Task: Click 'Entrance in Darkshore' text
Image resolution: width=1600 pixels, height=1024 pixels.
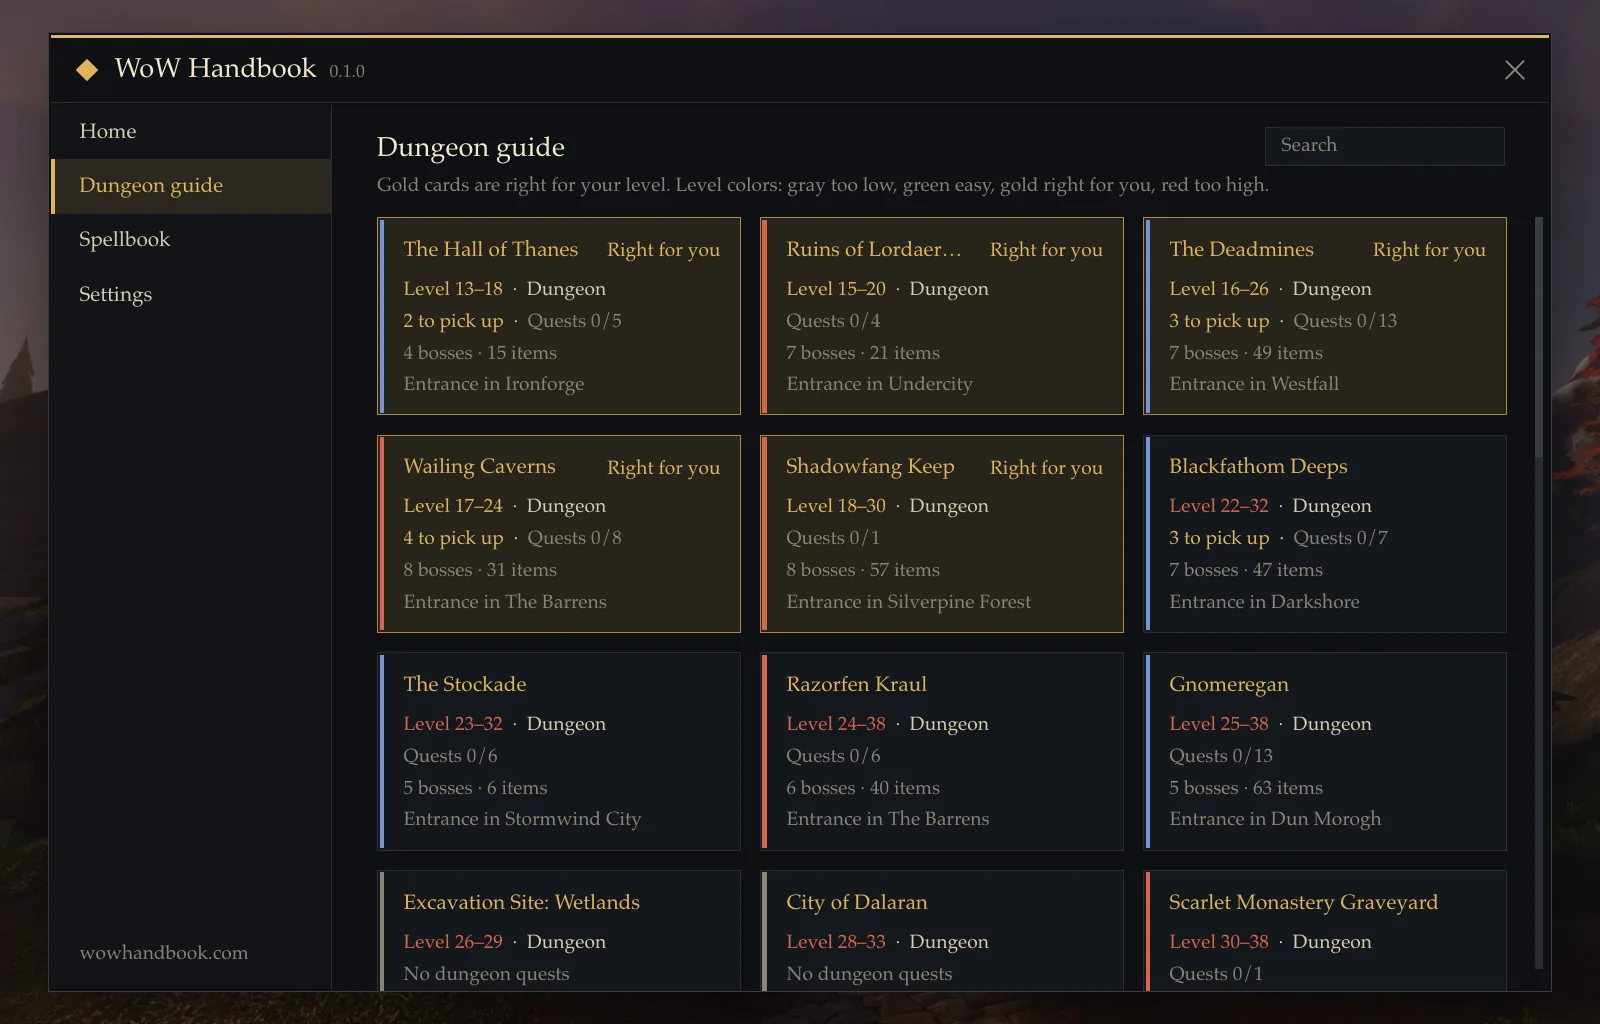Action: 1264,601
